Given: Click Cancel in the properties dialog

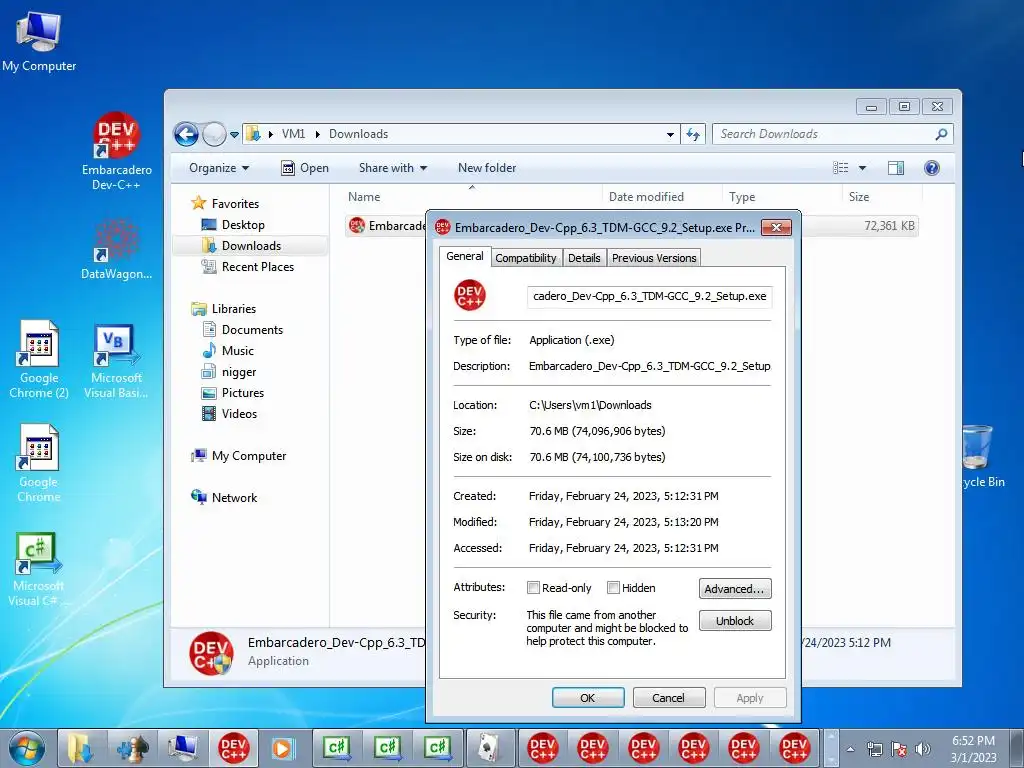Looking at the screenshot, I should pyautogui.click(x=669, y=697).
